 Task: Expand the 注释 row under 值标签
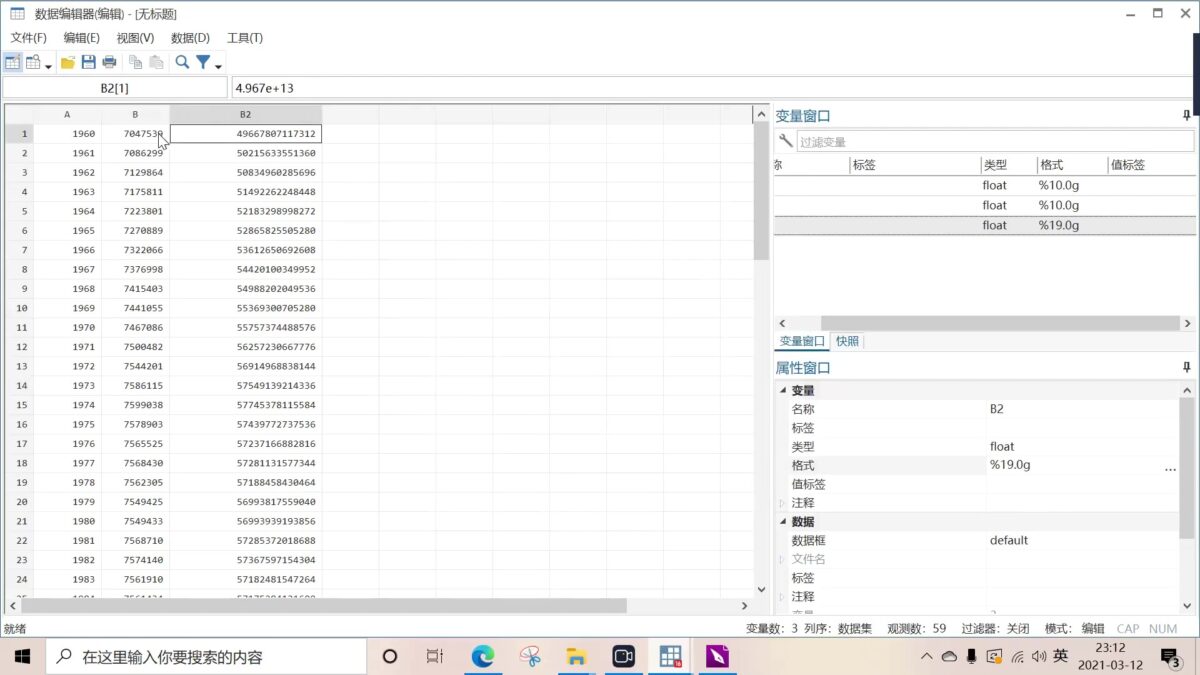tap(783, 503)
